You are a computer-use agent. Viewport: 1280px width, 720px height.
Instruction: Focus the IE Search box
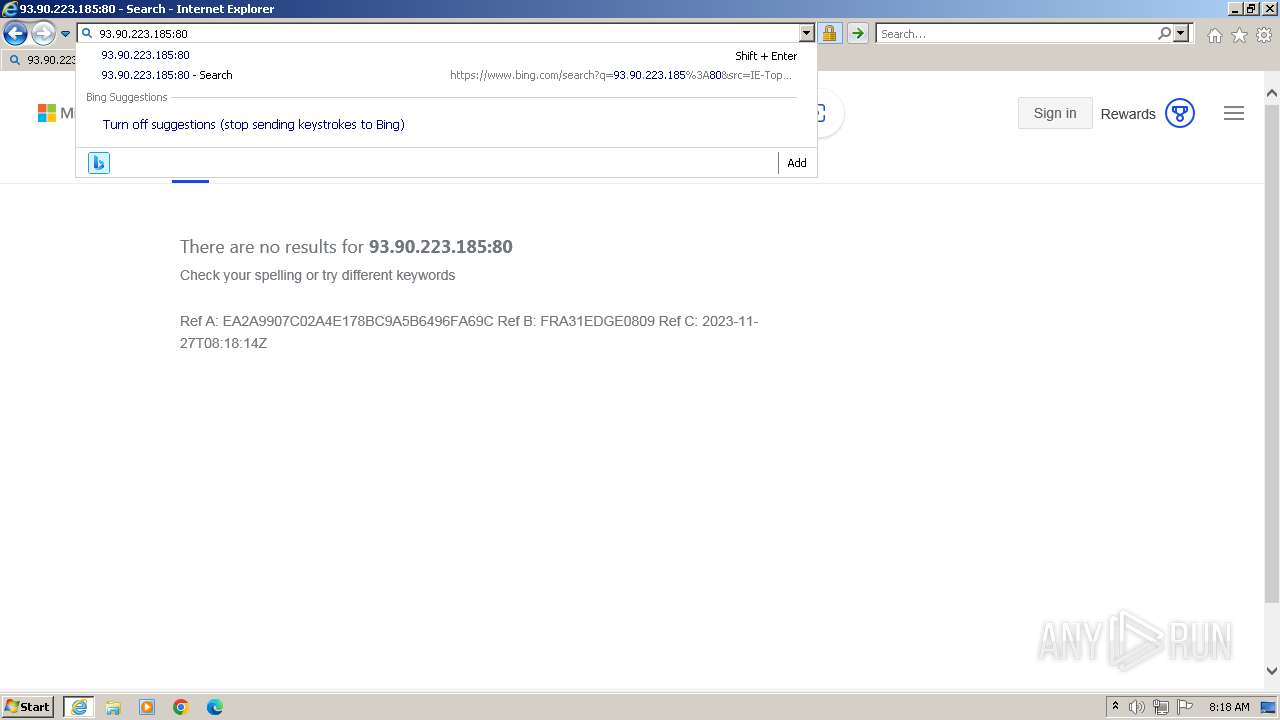coord(1016,33)
